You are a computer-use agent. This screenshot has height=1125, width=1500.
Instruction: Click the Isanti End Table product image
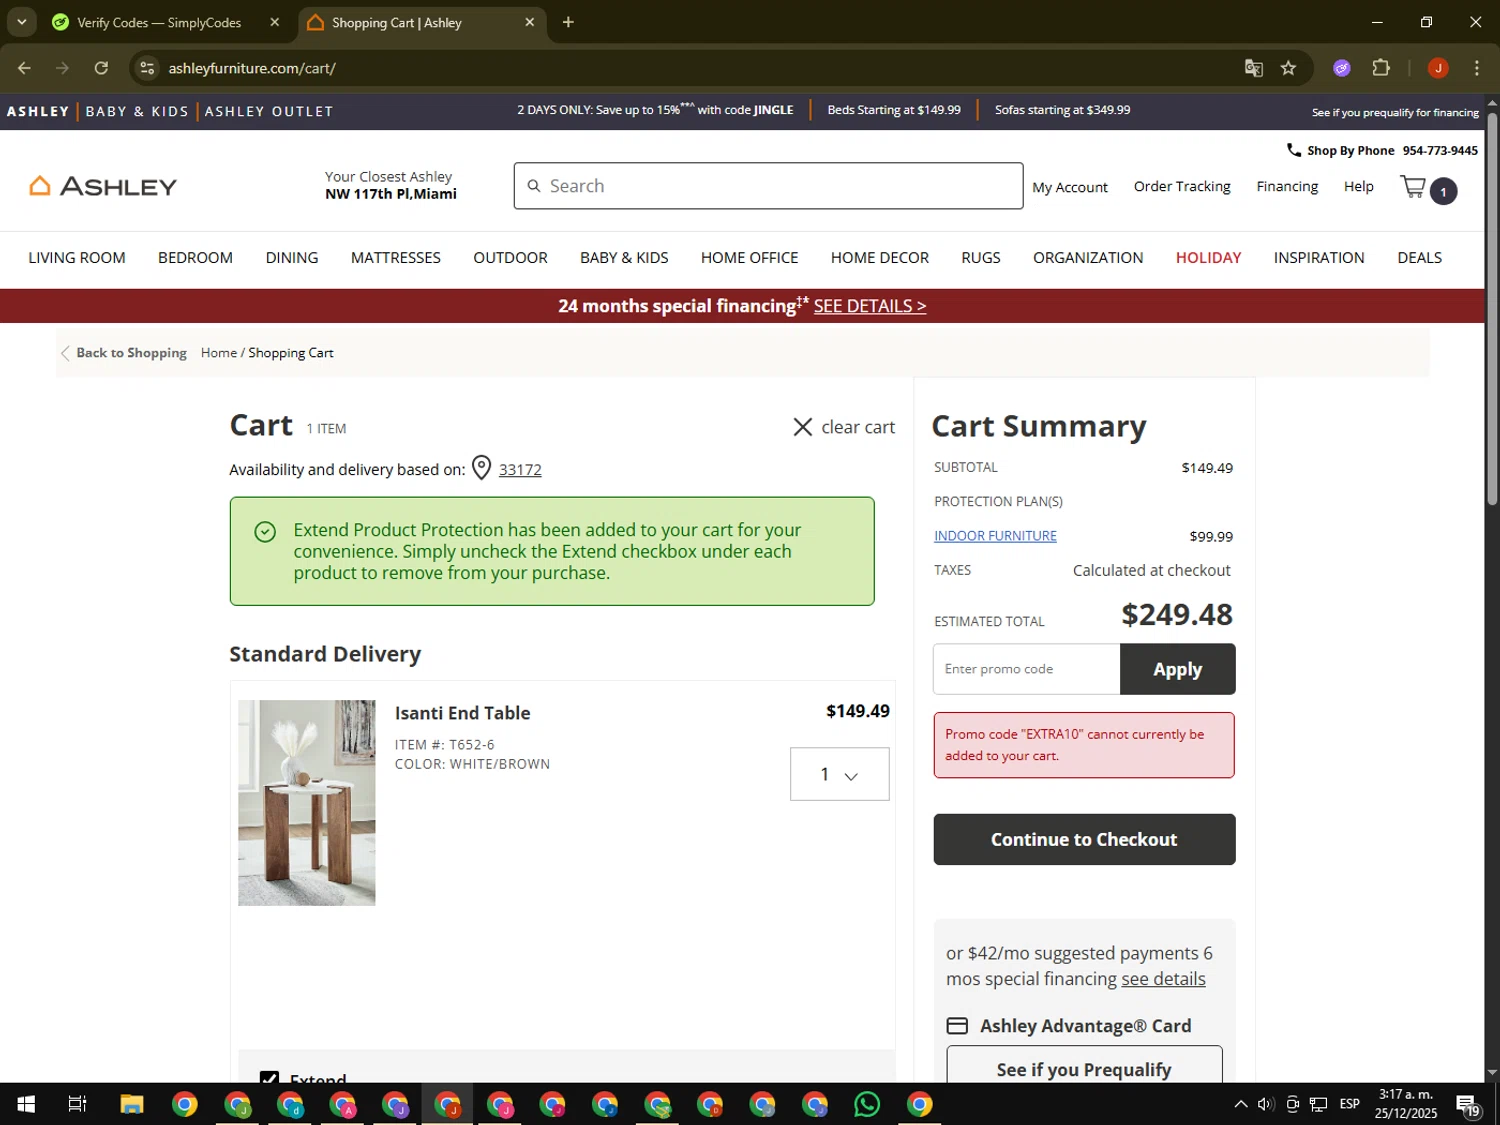click(307, 802)
